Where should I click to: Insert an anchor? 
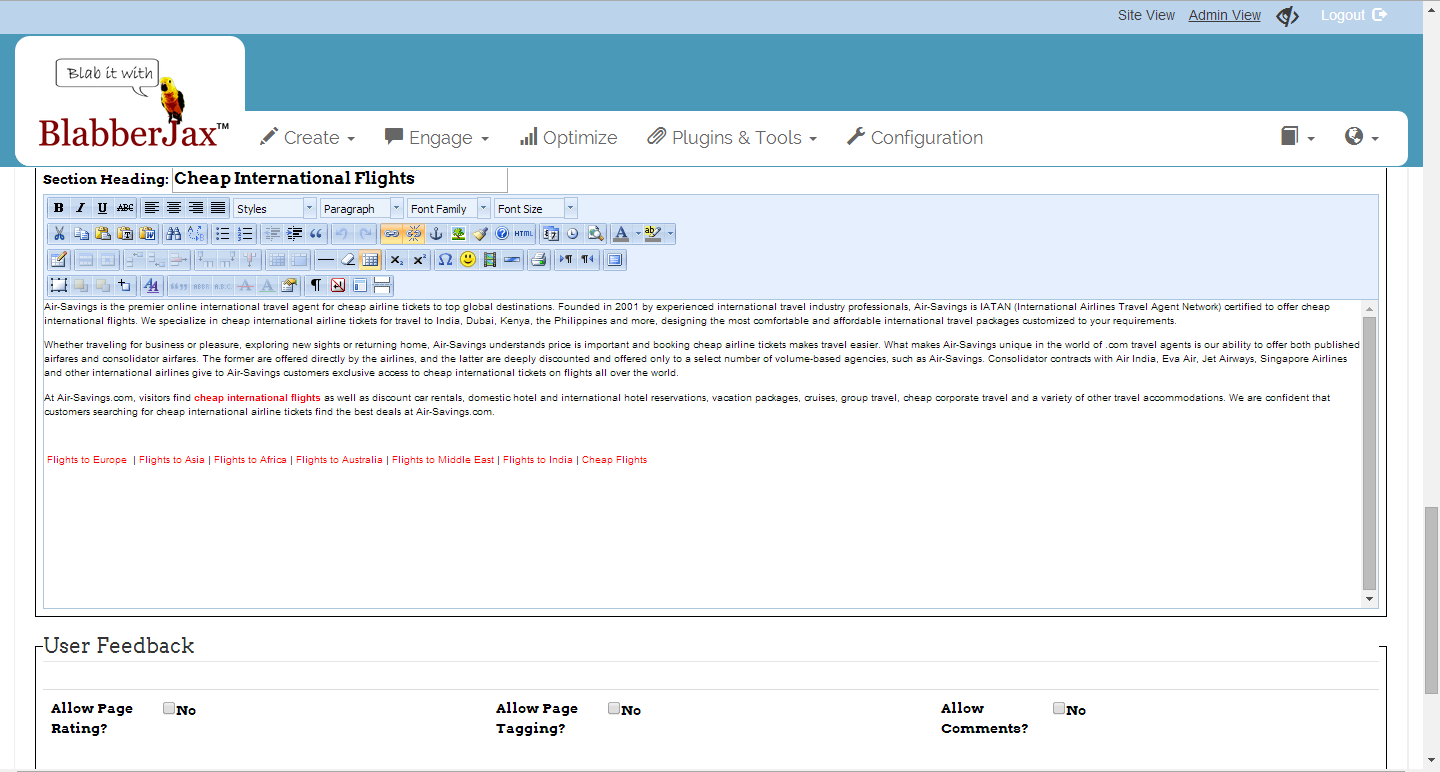click(x=436, y=234)
